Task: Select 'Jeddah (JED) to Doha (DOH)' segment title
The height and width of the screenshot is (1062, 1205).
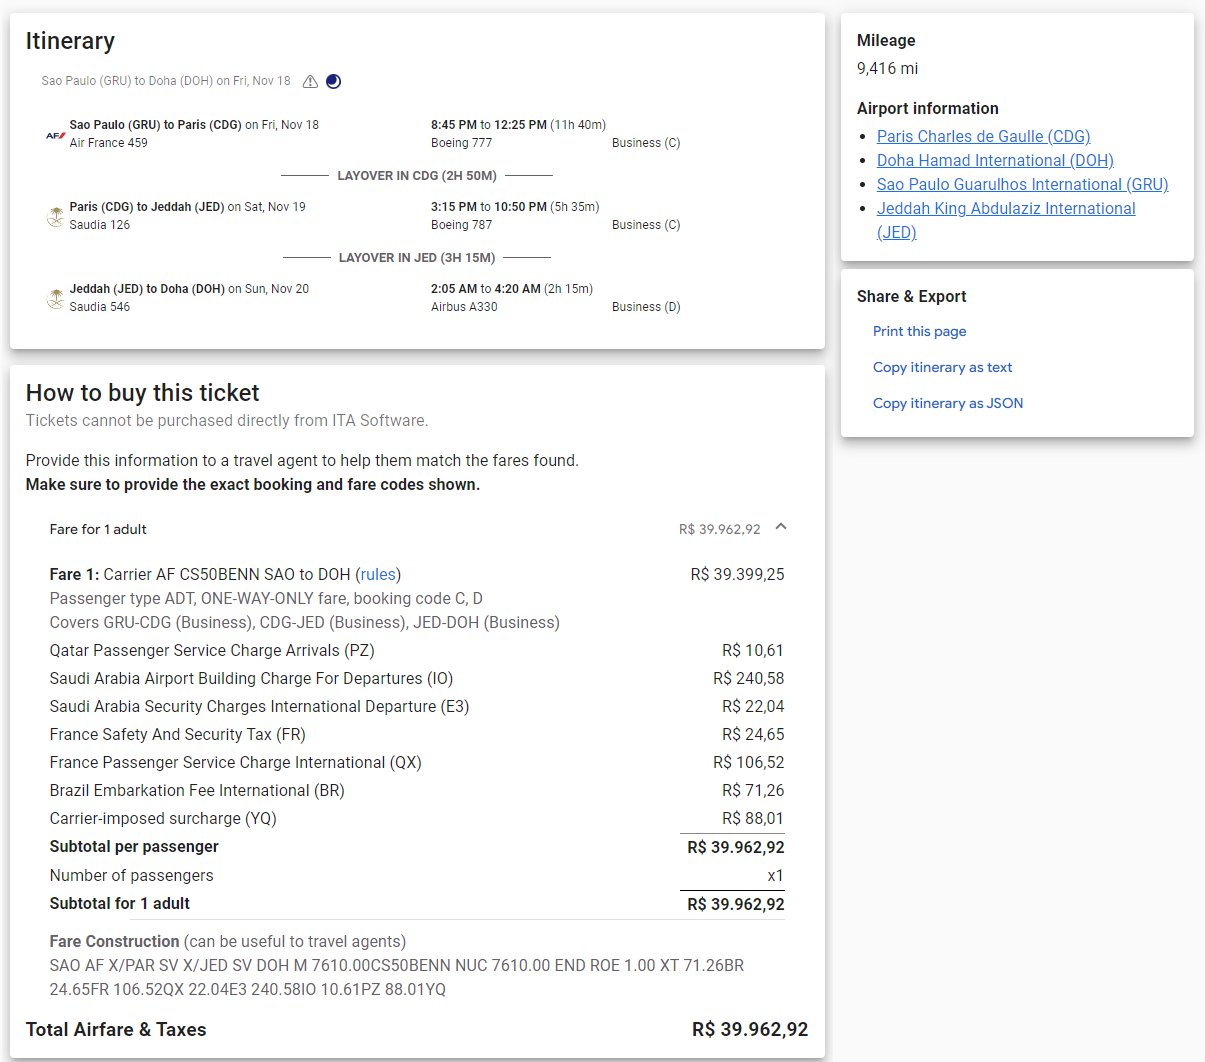Action: [148, 289]
